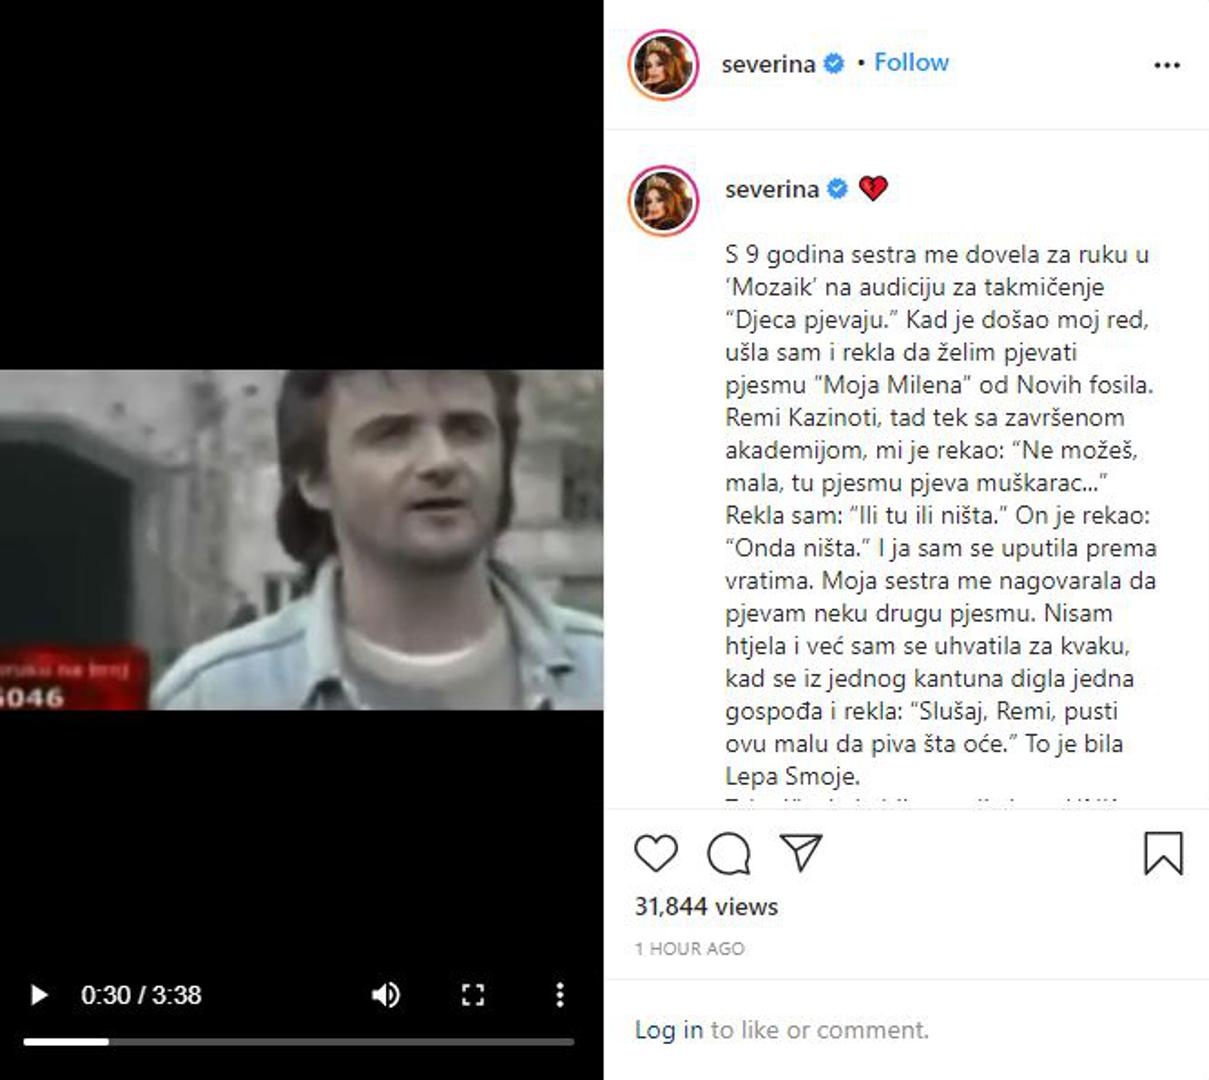The image size is (1209, 1080).
Task: Open severina username in header
Action: pos(768,64)
